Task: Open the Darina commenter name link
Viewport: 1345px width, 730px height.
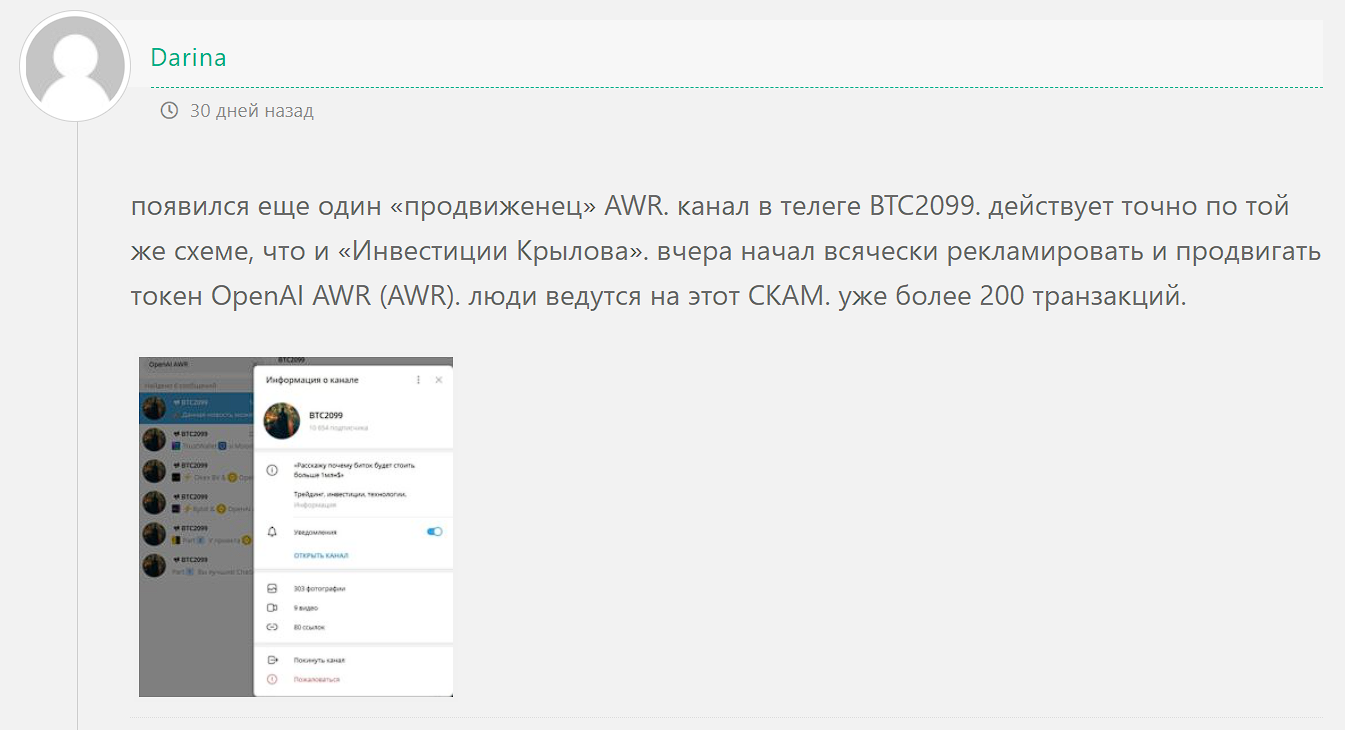Action: click(x=189, y=58)
